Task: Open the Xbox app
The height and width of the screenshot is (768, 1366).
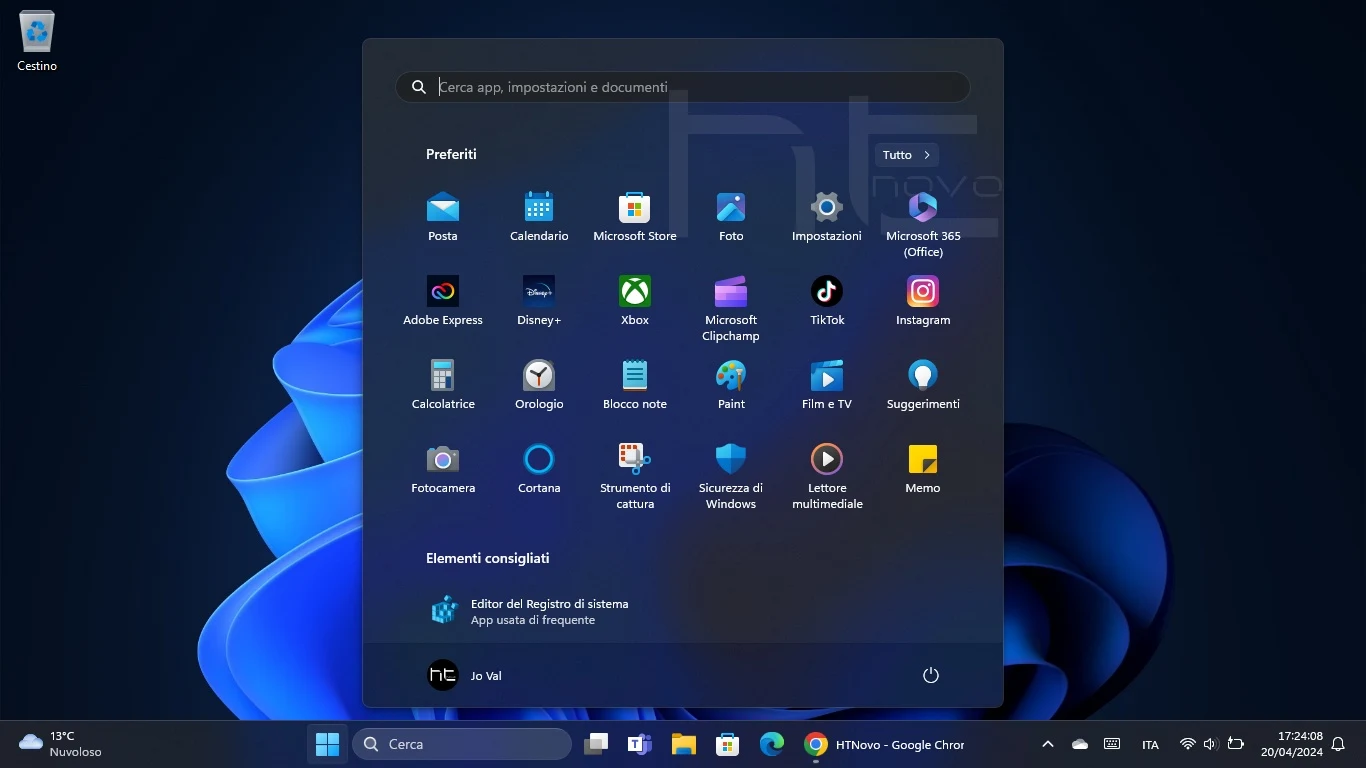Action: 635,301
